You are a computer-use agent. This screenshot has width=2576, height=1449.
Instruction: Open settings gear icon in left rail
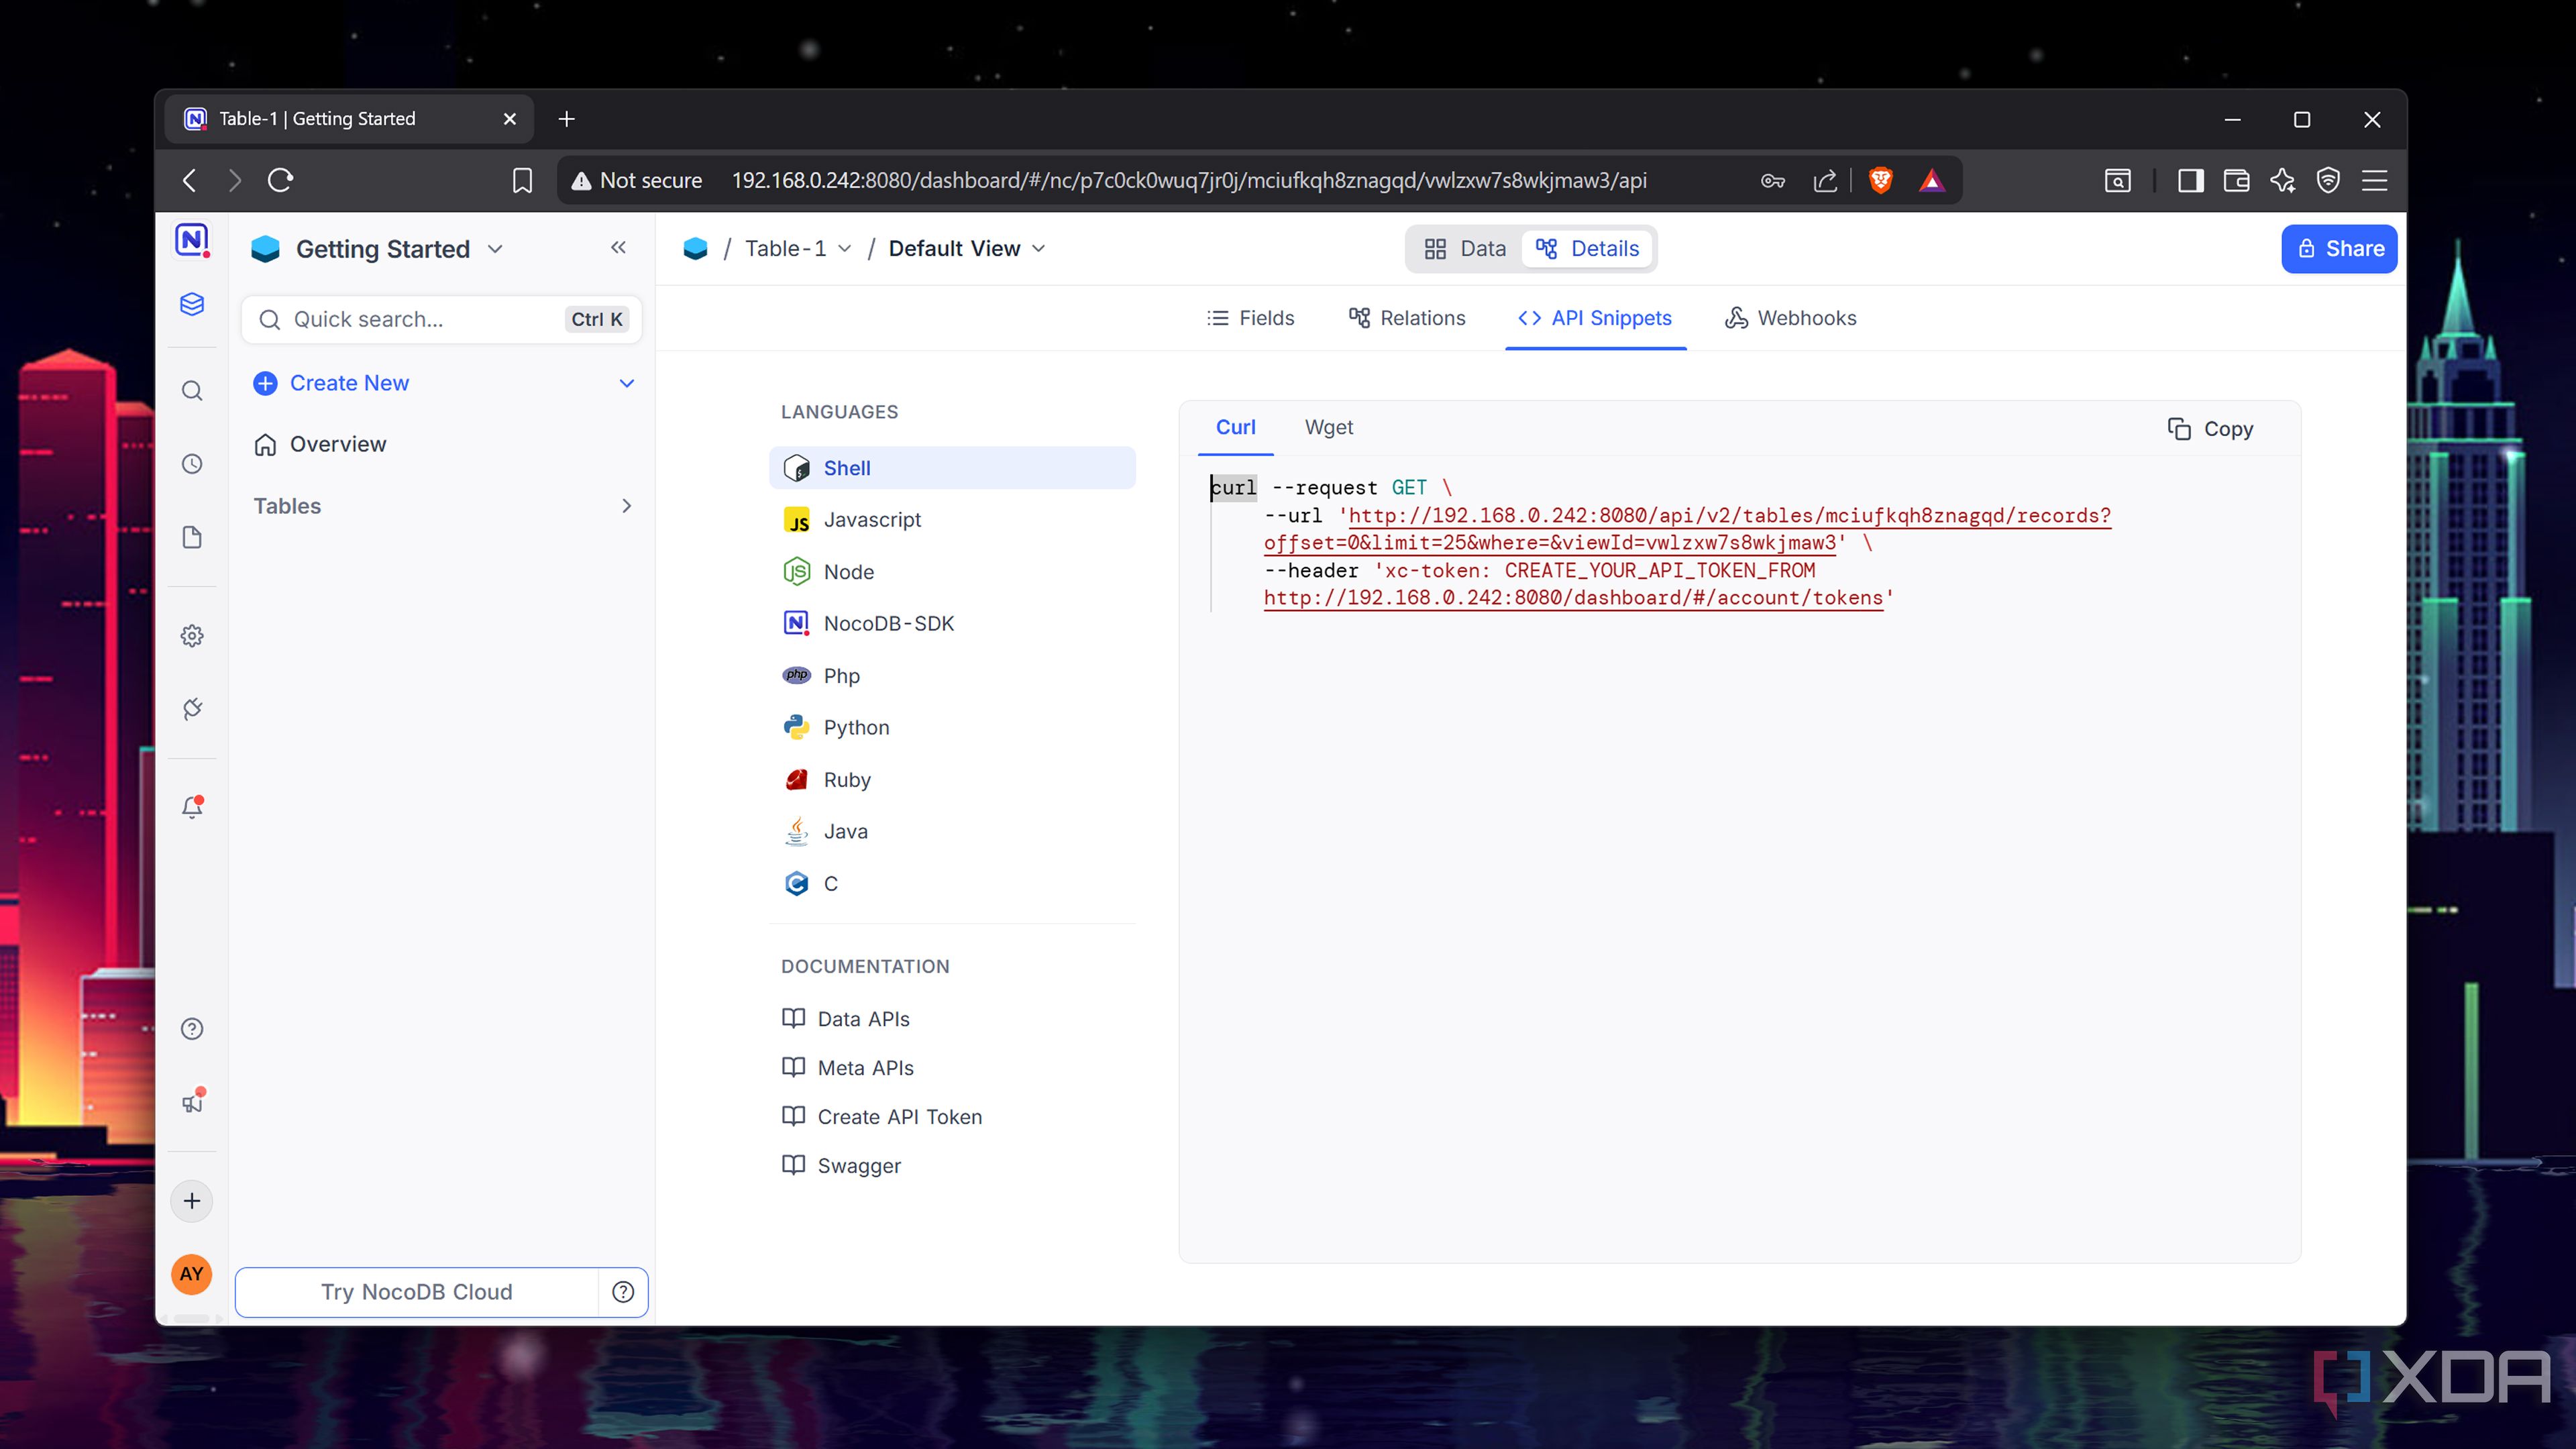click(x=192, y=636)
